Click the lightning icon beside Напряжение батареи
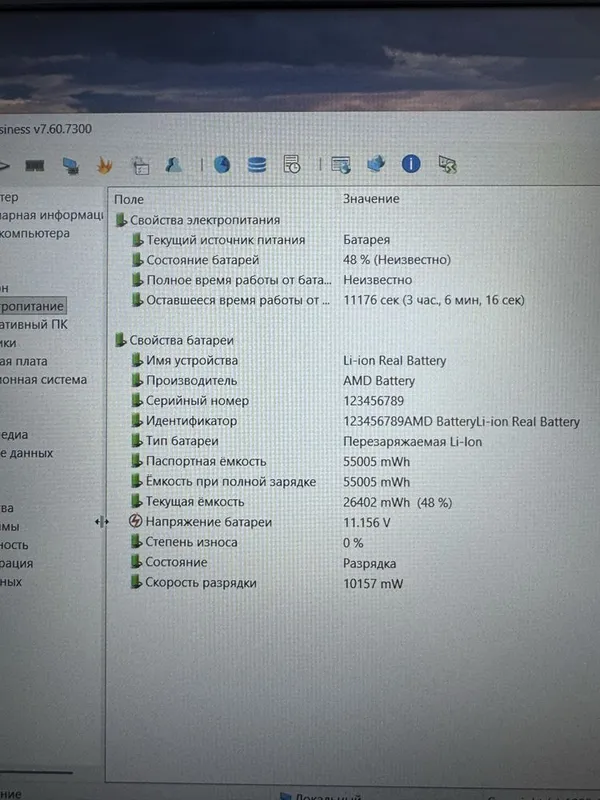The width and height of the screenshot is (600, 800). (x=135, y=521)
